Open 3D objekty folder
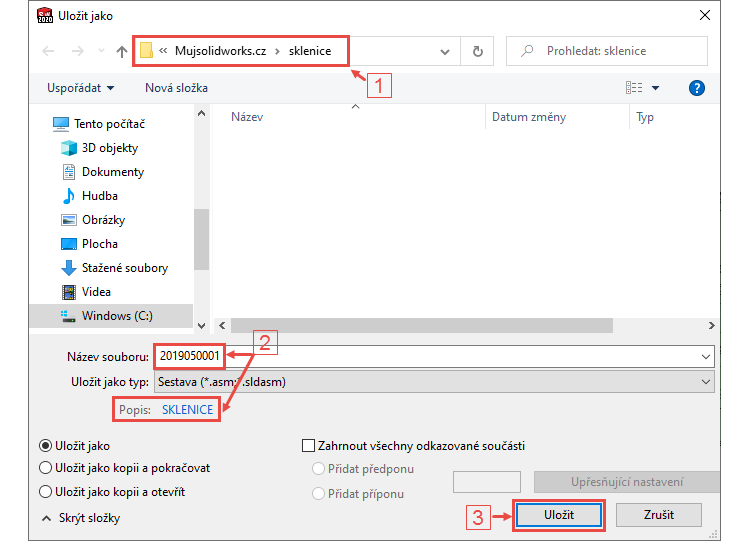750x541 pixels. [x=110, y=148]
